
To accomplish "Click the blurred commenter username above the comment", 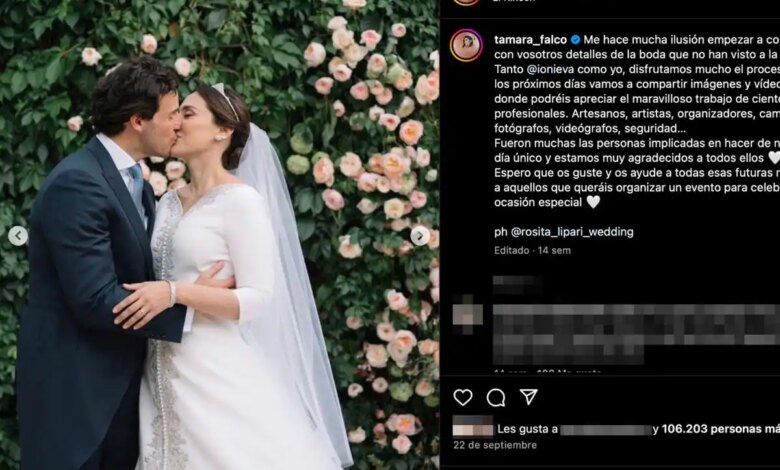I will point(517,285).
